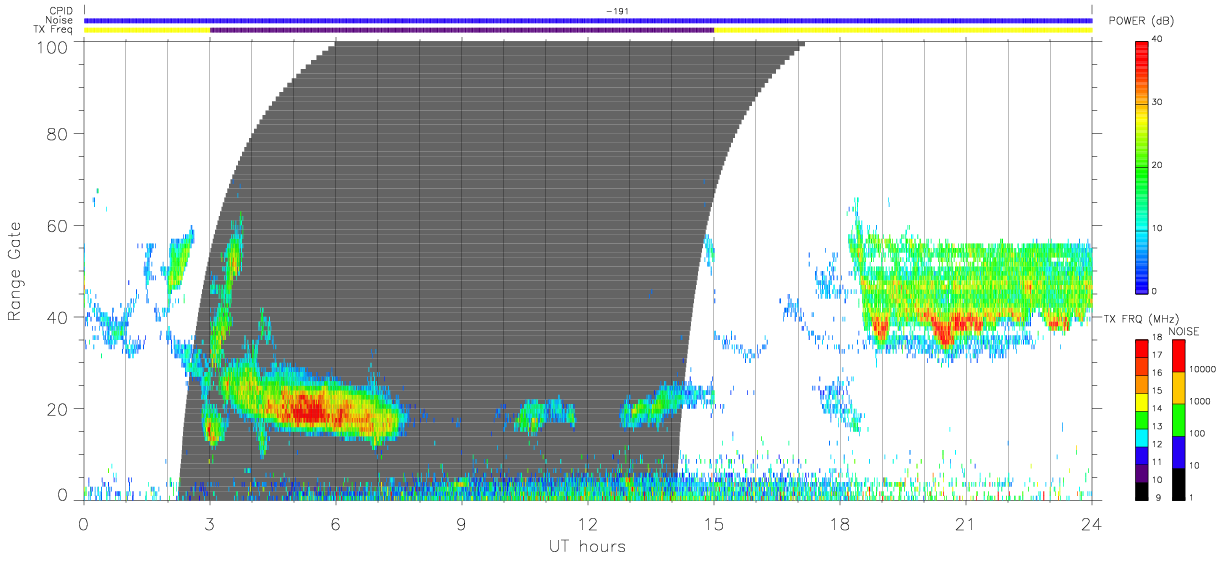
Task: Click the 1000 label on the NOISE legend
Action: point(1203,402)
